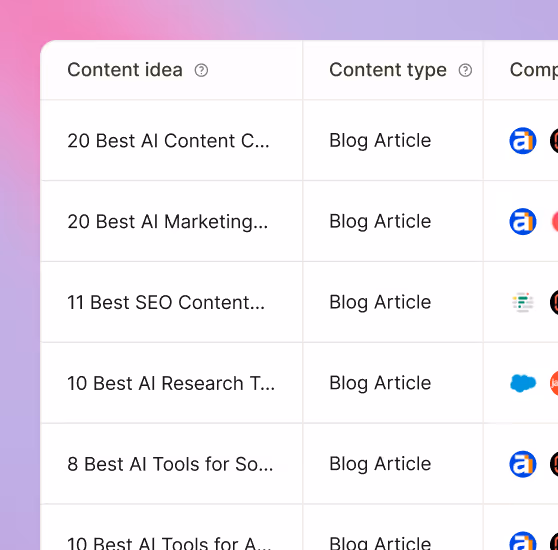Open the '11 Best SEO Content...' idea
This screenshot has height=550, width=558.
[166, 302]
